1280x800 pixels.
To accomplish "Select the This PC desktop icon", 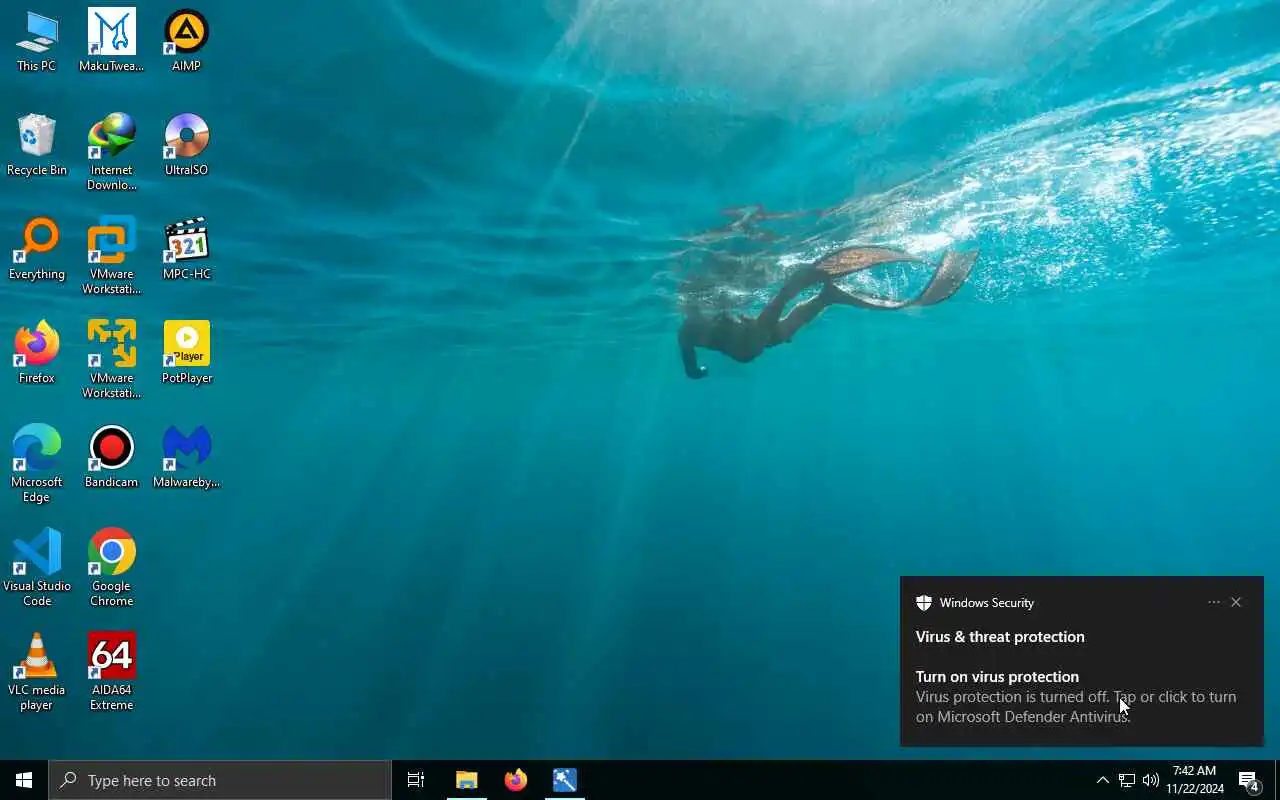I will (37, 41).
